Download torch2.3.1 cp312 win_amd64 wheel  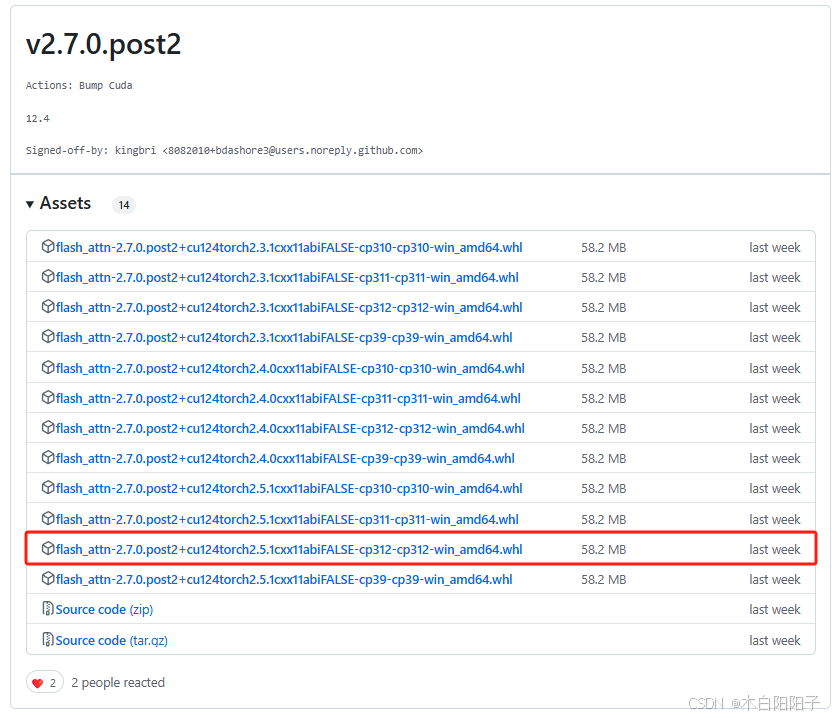[x=289, y=308]
